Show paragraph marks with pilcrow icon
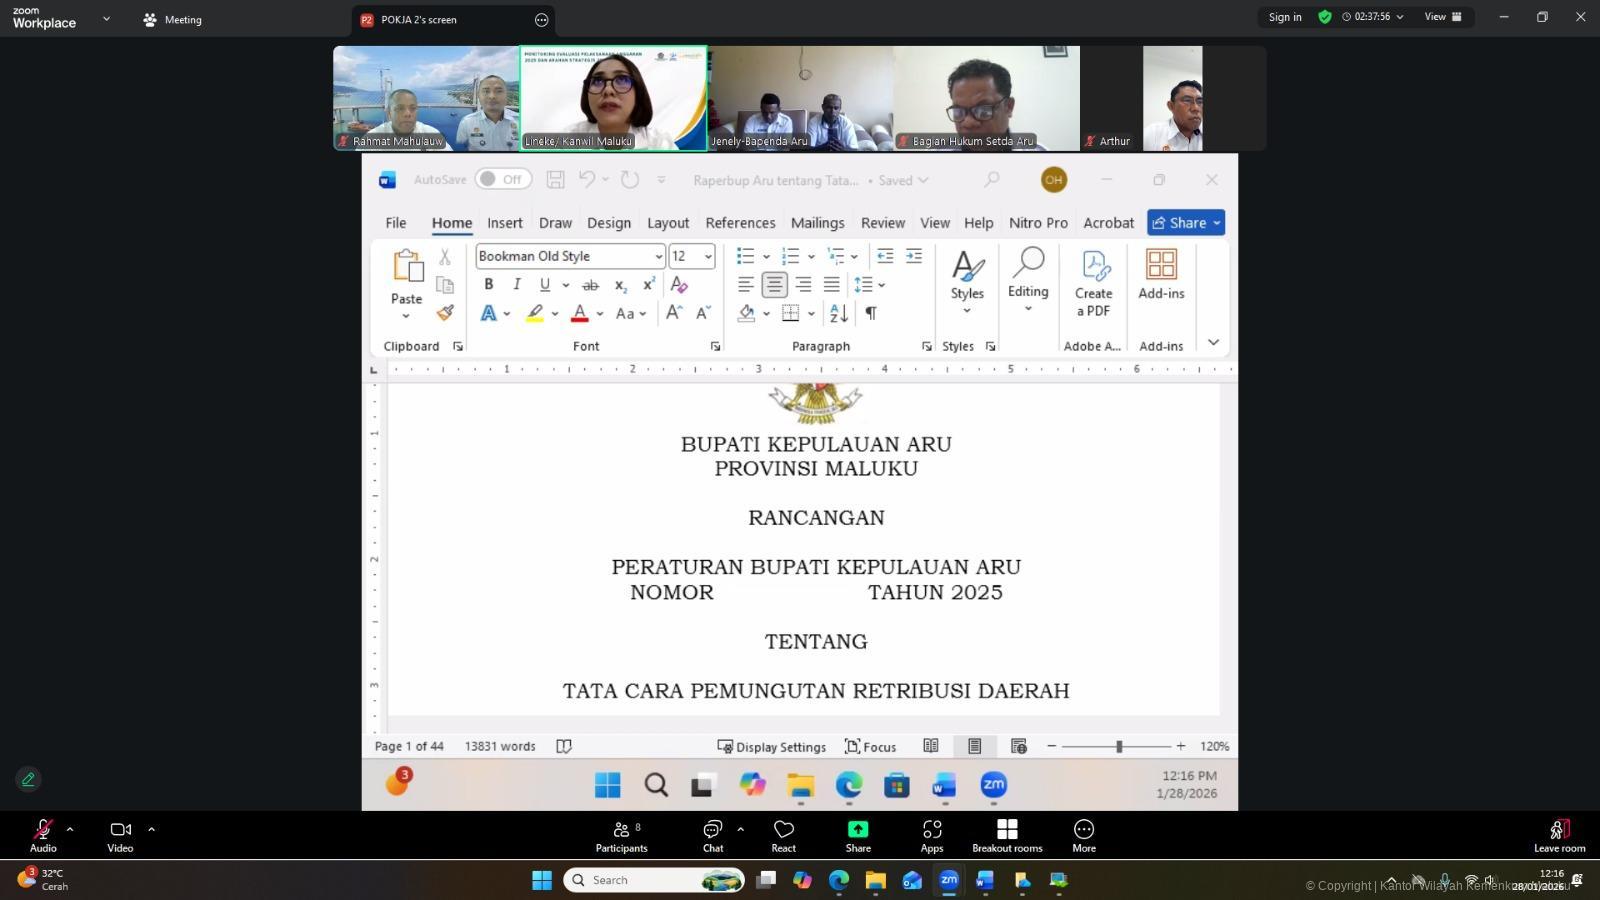 click(871, 313)
